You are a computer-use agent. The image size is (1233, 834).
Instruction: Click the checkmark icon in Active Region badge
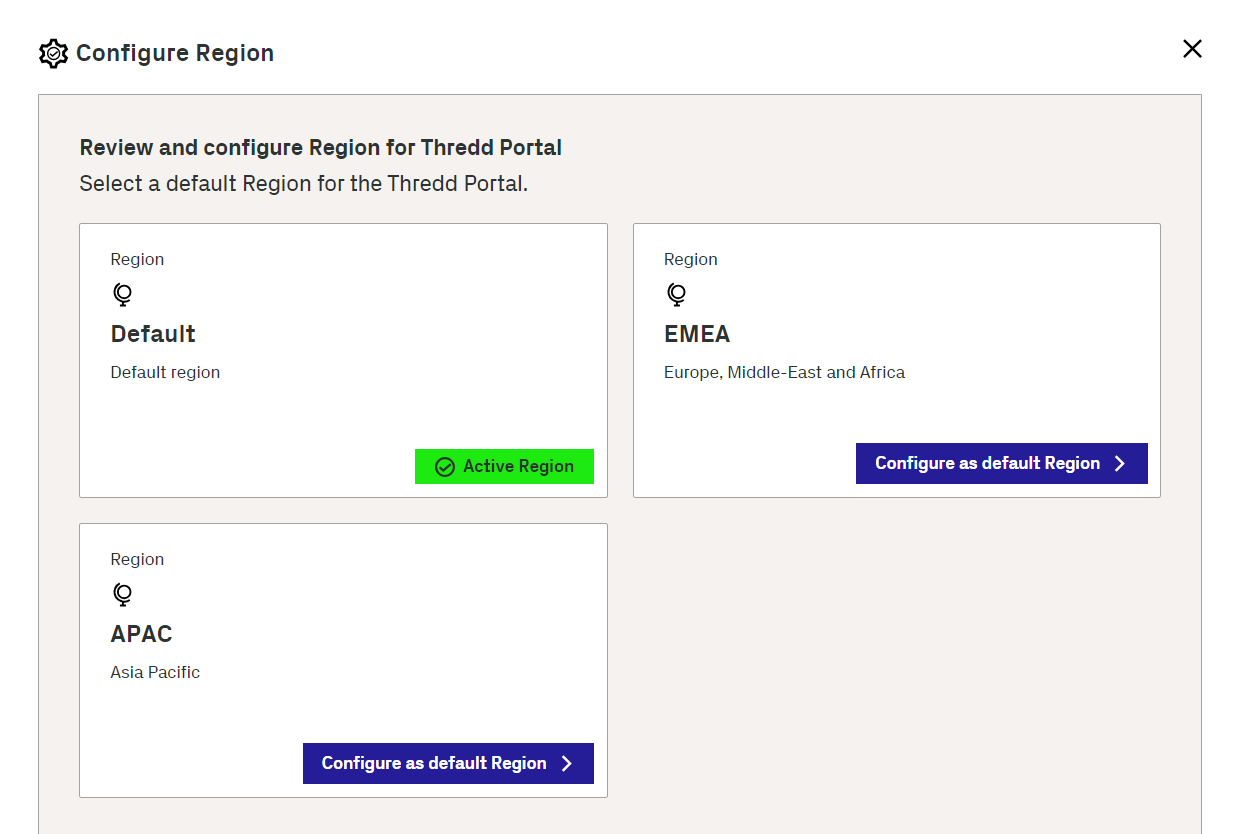[x=445, y=467]
